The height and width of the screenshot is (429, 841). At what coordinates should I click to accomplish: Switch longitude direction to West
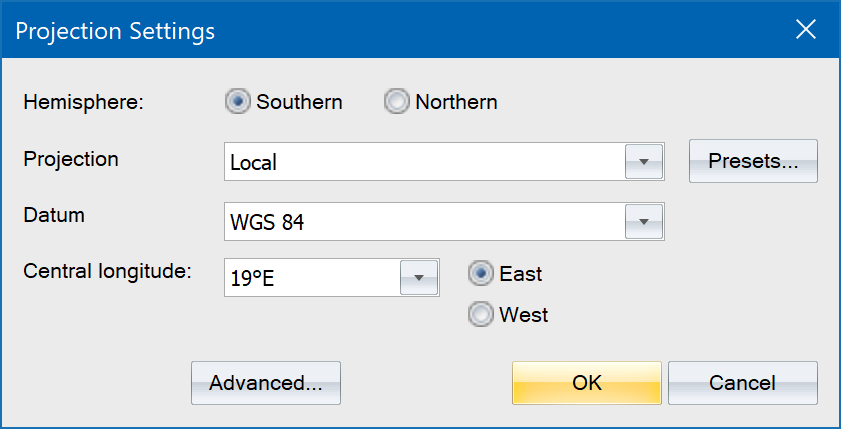(482, 315)
